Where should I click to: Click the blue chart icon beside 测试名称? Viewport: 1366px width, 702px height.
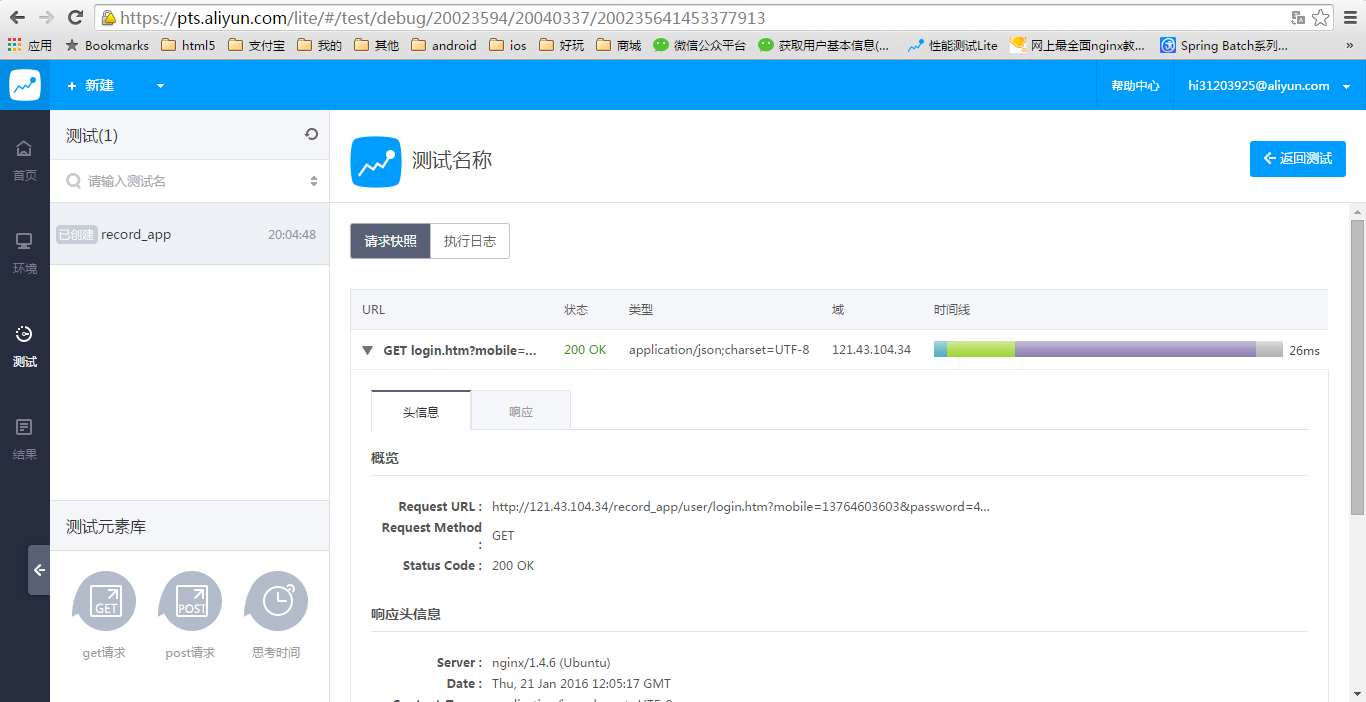pos(376,162)
